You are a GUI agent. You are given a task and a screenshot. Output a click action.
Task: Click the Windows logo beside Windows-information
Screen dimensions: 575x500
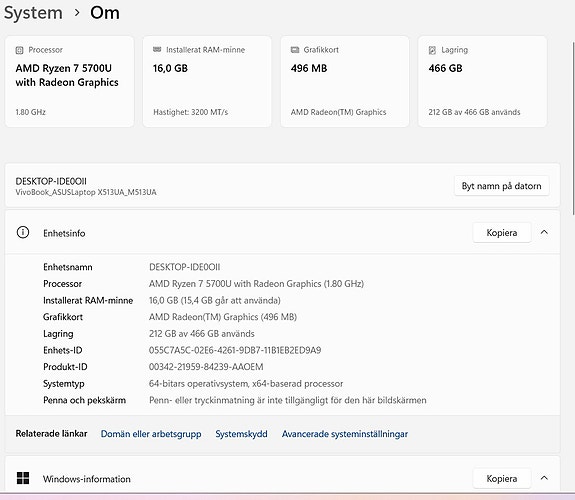(23, 478)
